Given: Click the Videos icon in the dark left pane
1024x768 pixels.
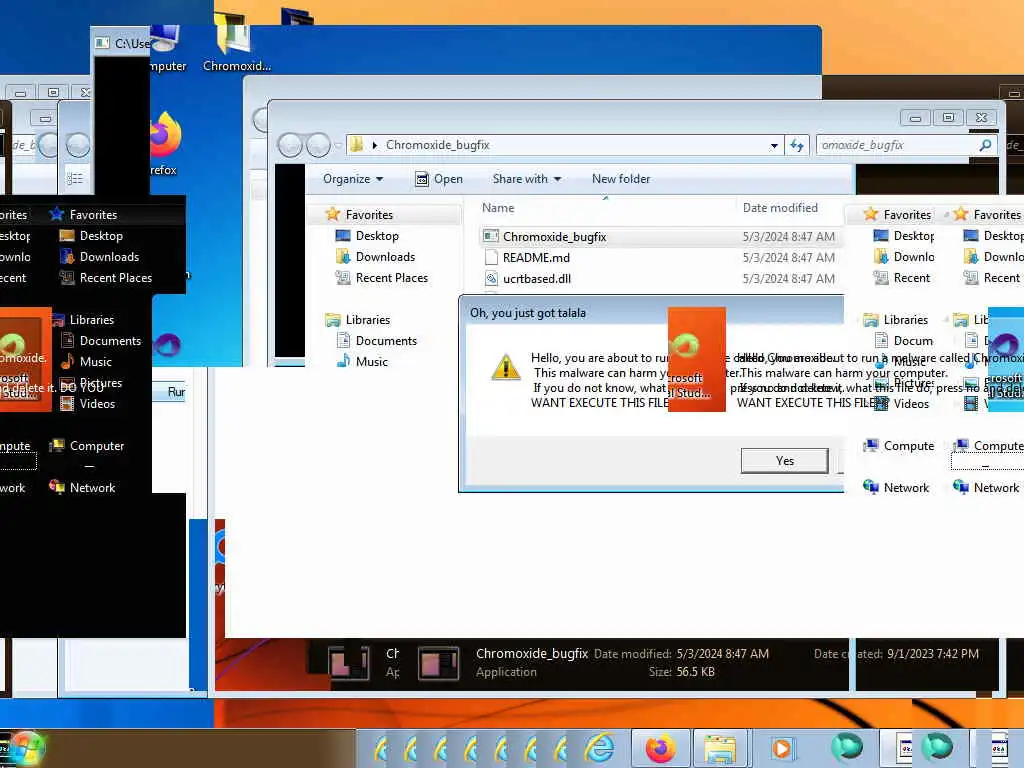Looking at the screenshot, I should (67, 404).
